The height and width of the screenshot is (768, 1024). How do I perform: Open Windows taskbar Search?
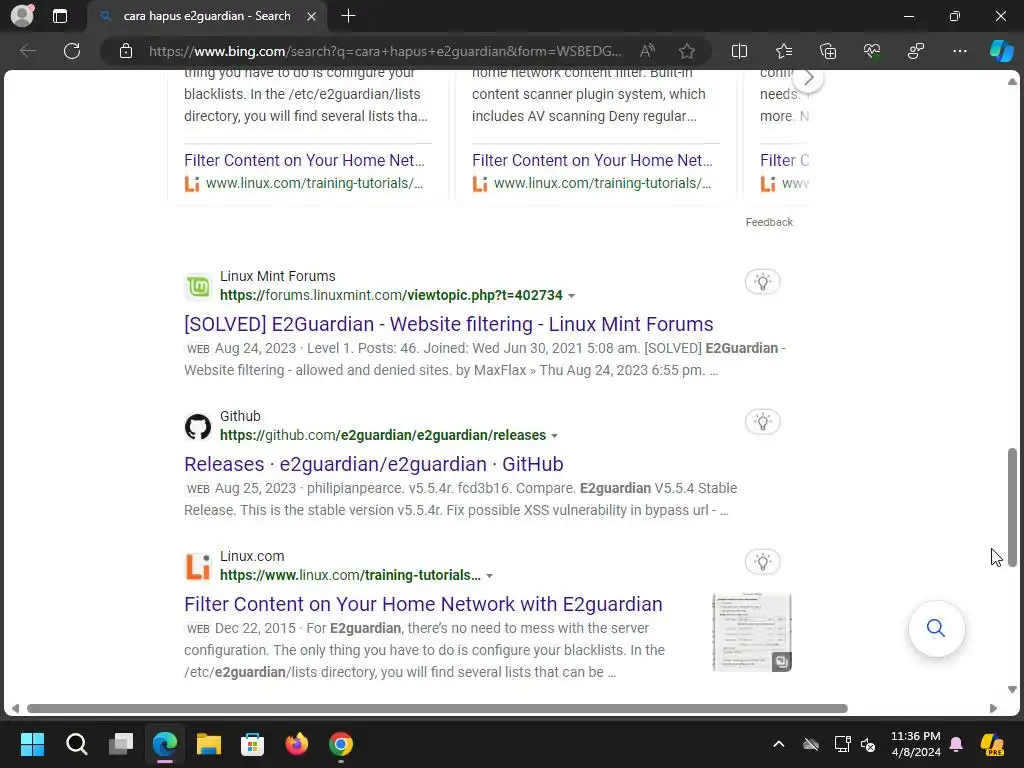click(x=76, y=744)
